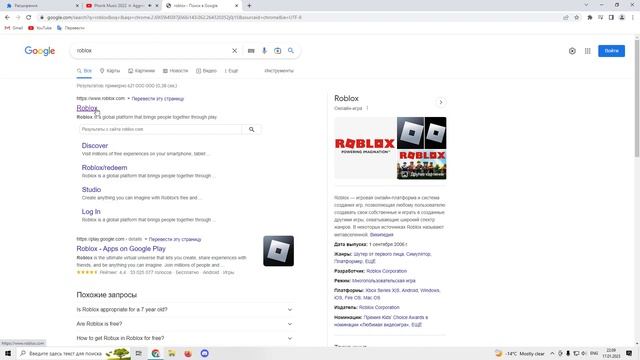Switch to the first browser tab Расширения
Viewport: 640px width, 360px height.
[x=41, y=6]
